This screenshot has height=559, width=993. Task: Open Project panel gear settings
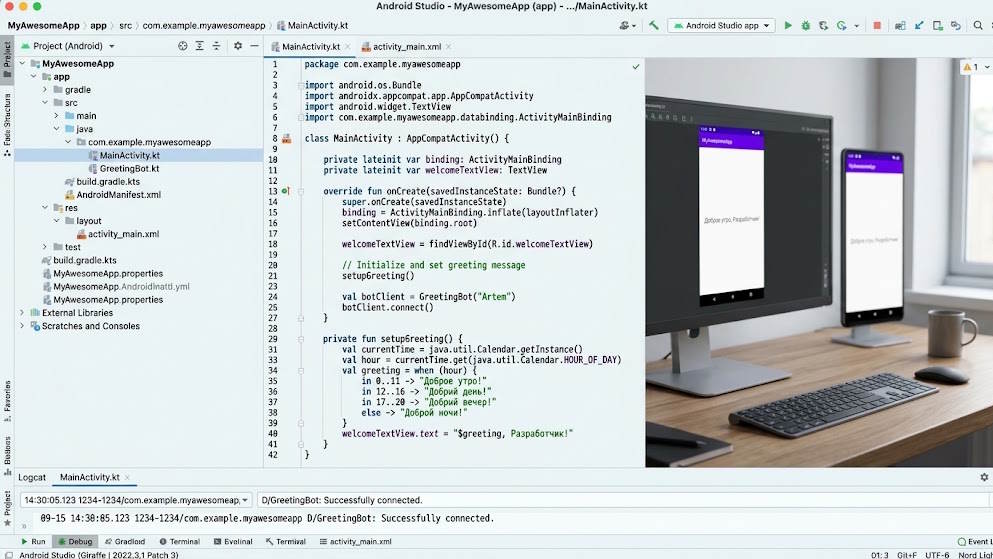[x=237, y=46]
